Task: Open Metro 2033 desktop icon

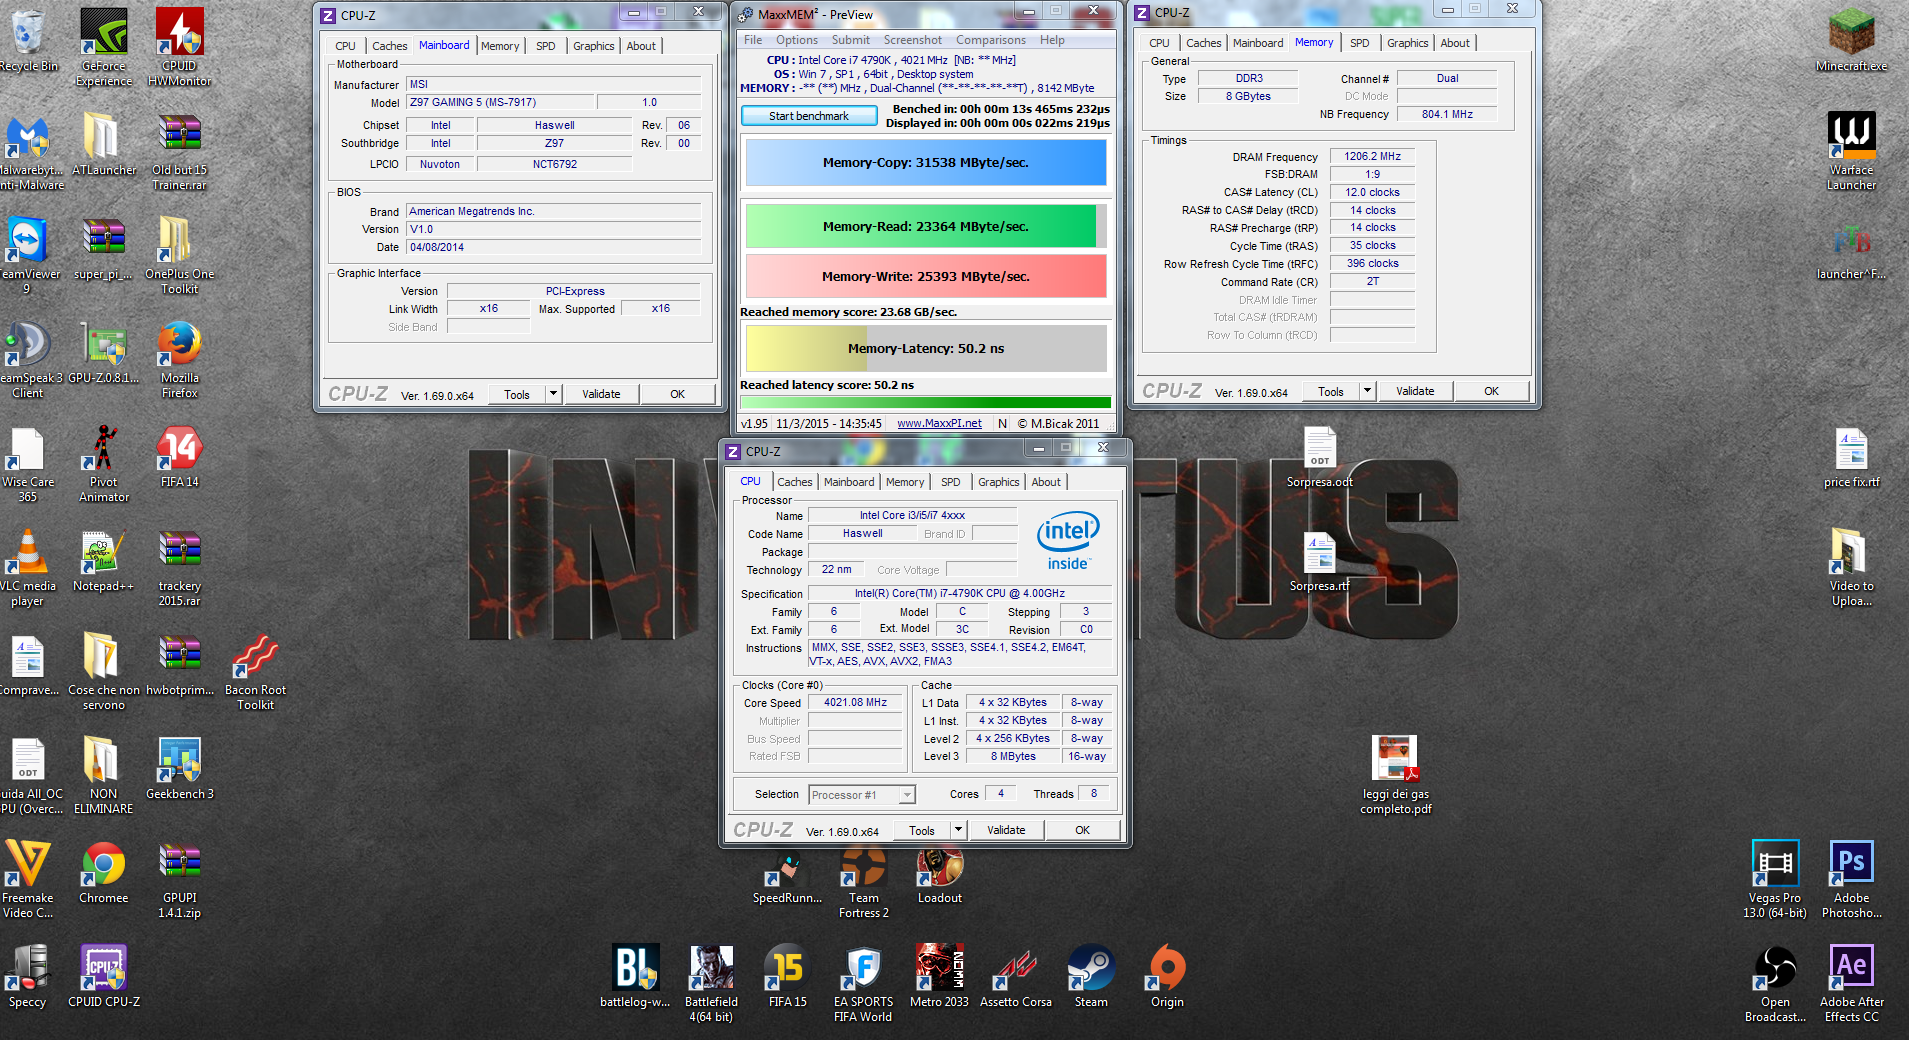Action: click(940, 976)
